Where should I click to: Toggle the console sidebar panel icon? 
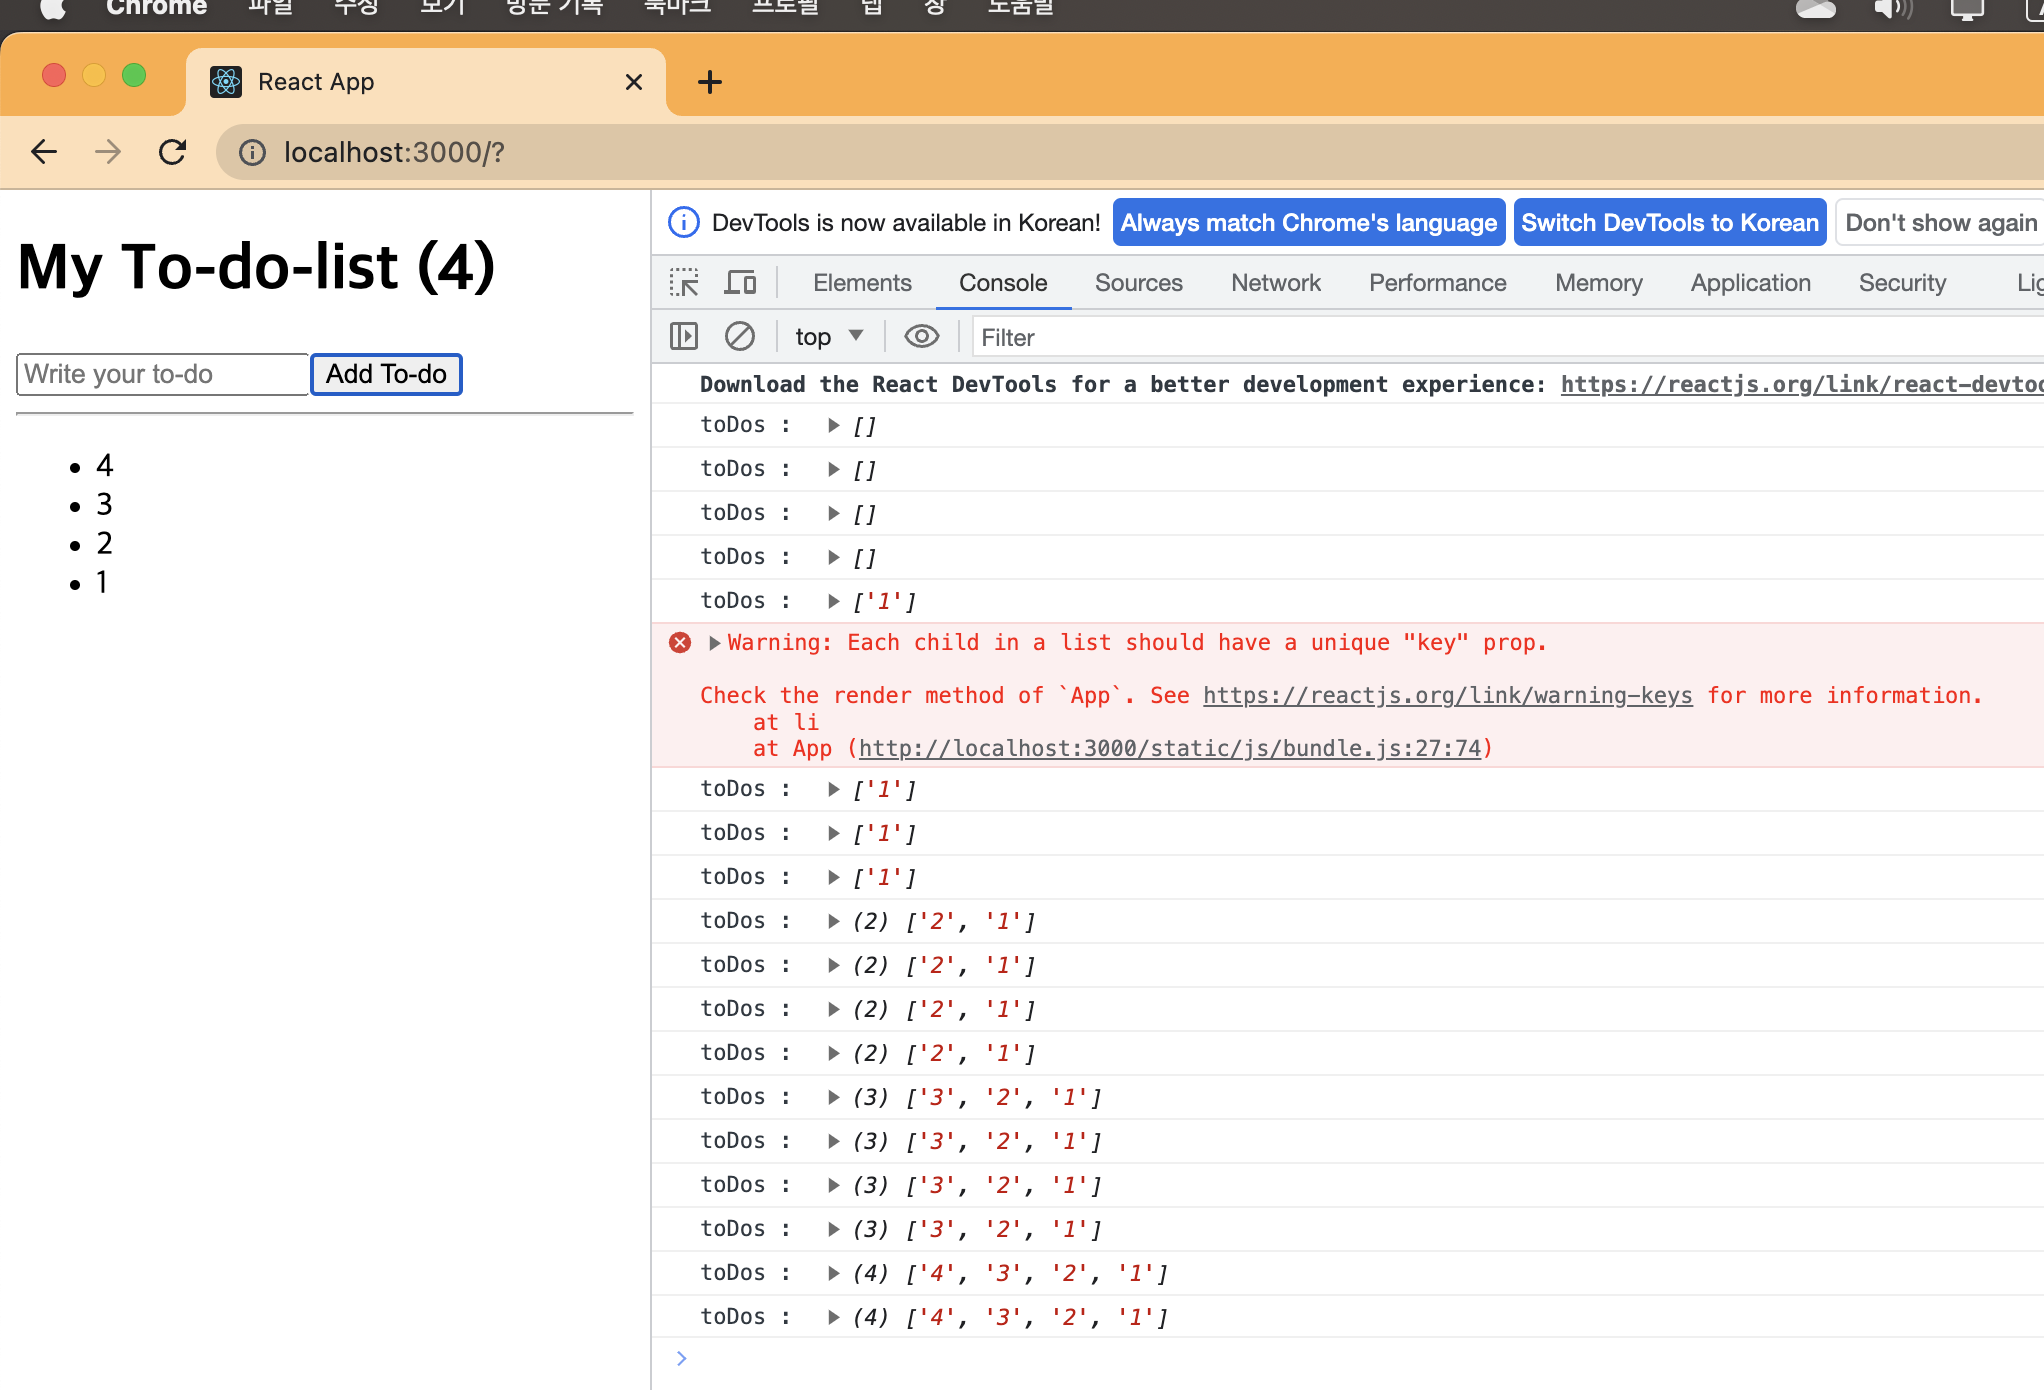pos(684,337)
